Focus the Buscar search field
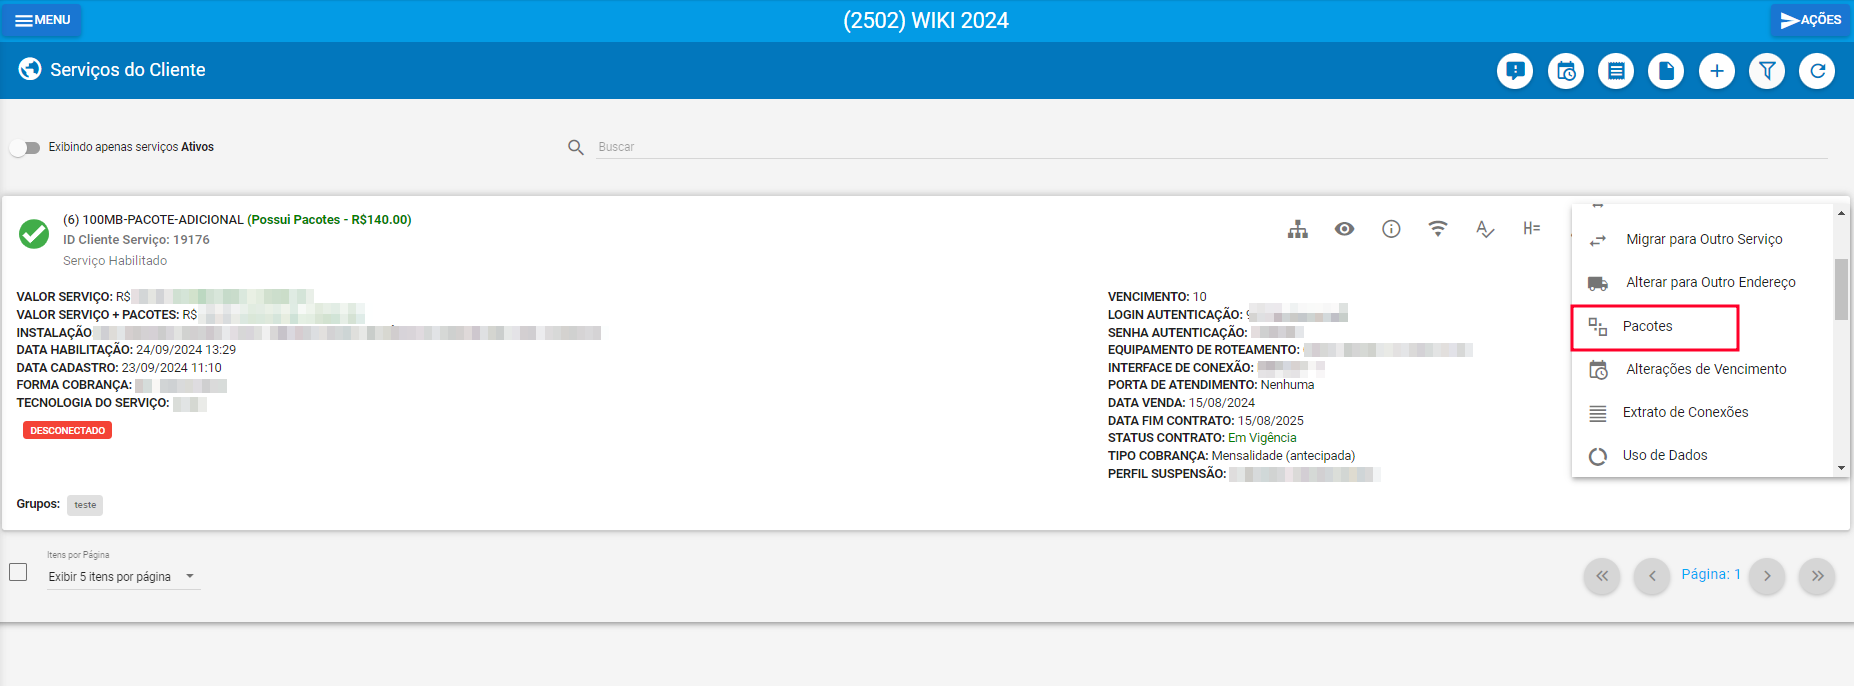1854x686 pixels. coord(1212,147)
